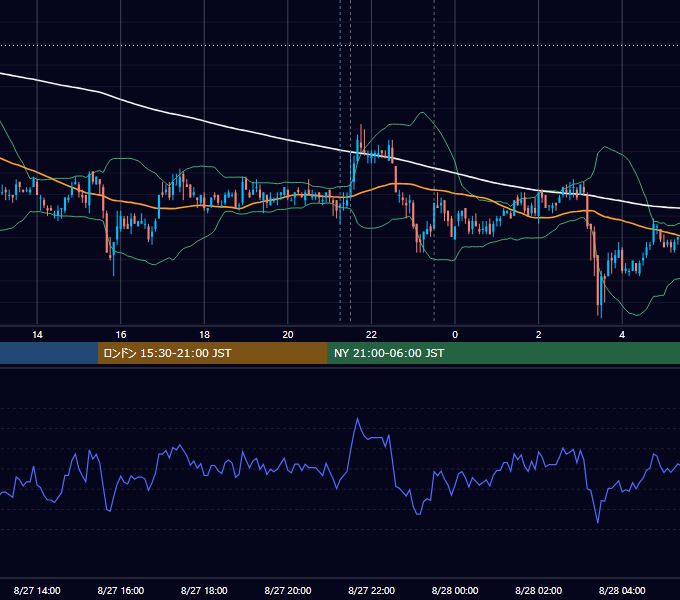Click the 8/27 20:00 time label
The width and height of the screenshot is (680, 600).
pos(288,590)
